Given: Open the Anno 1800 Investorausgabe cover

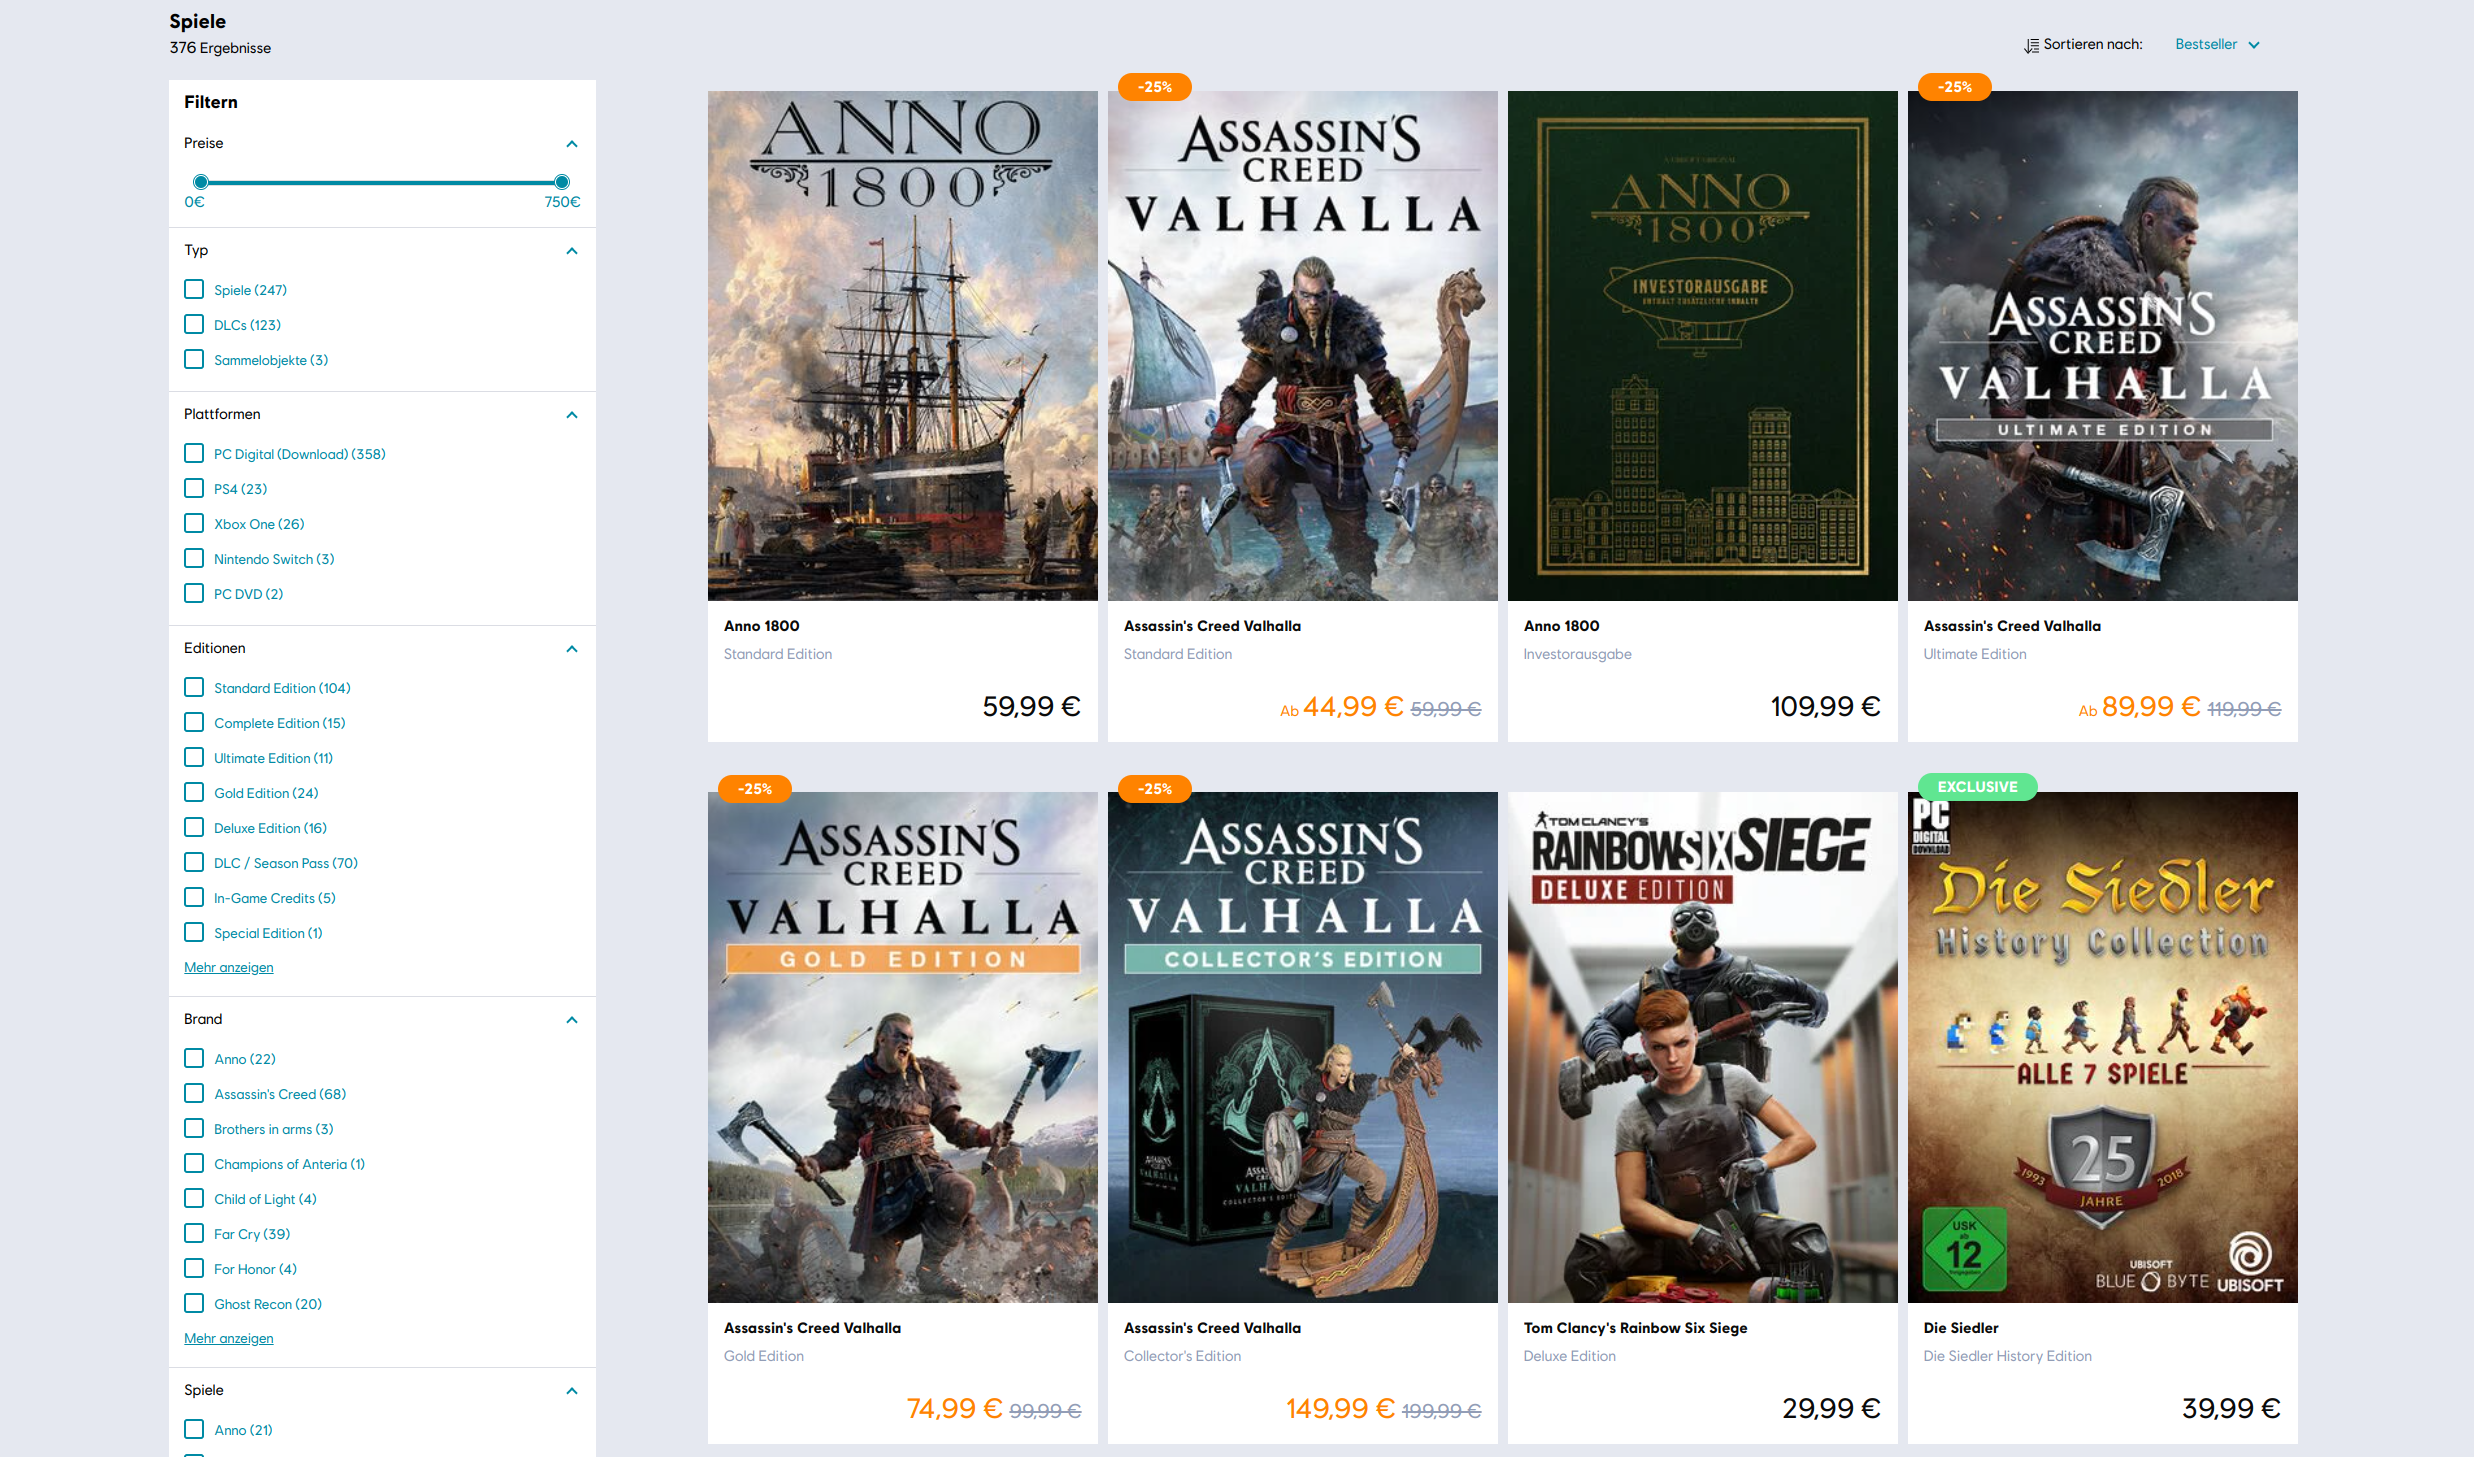Looking at the screenshot, I should coord(1702,346).
